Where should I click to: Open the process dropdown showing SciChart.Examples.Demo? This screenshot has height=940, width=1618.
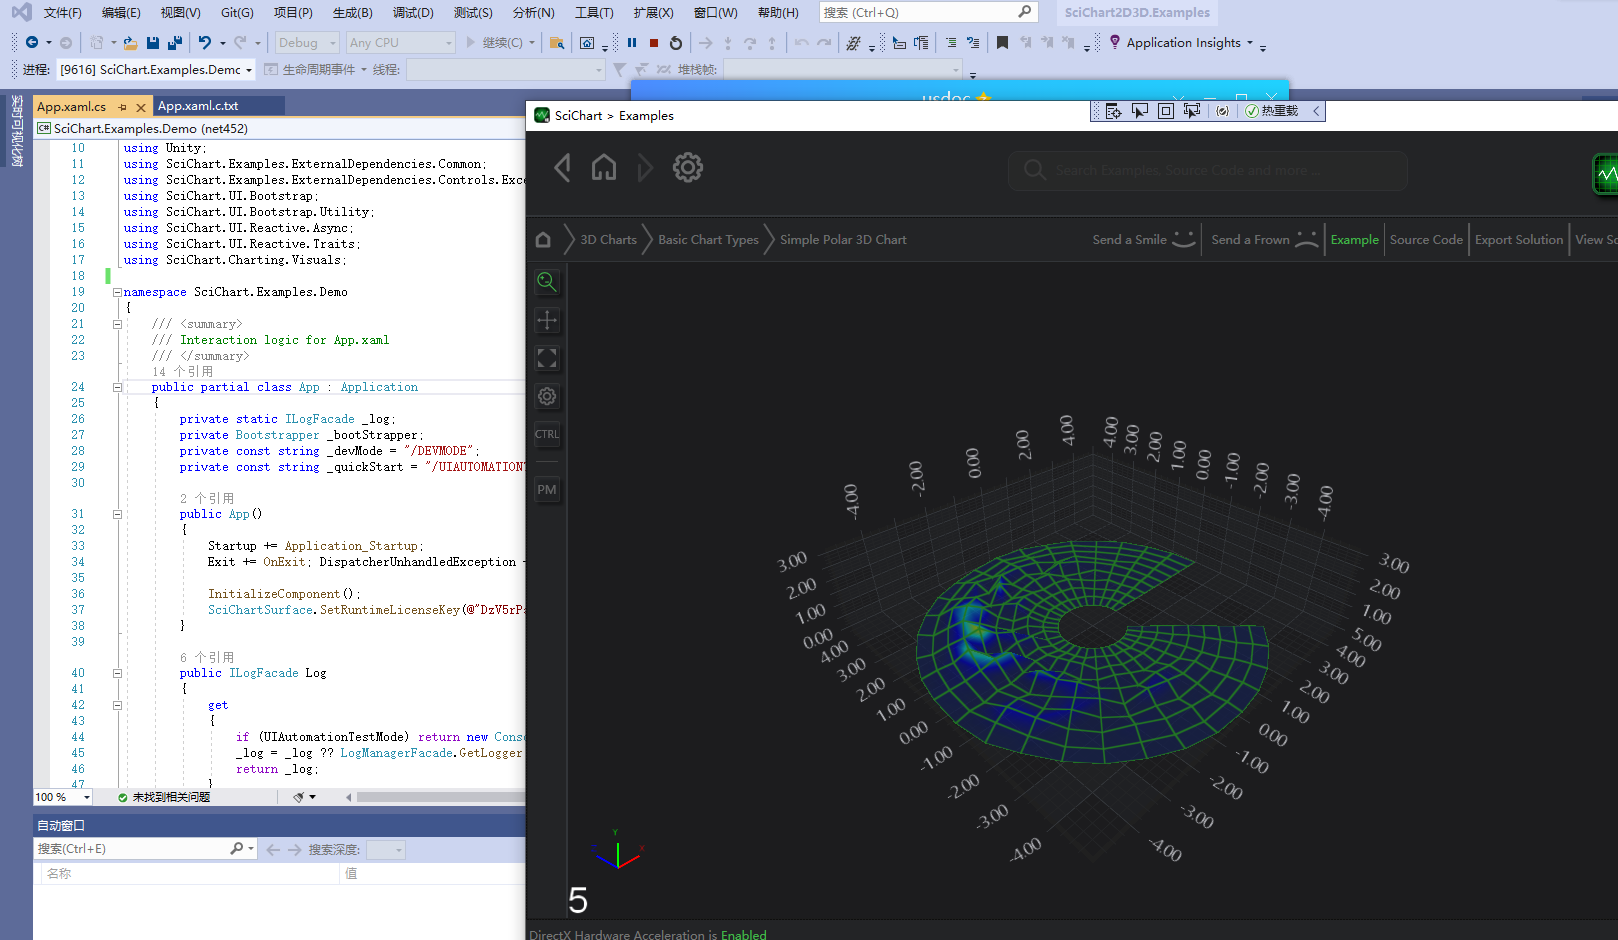click(x=155, y=70)
